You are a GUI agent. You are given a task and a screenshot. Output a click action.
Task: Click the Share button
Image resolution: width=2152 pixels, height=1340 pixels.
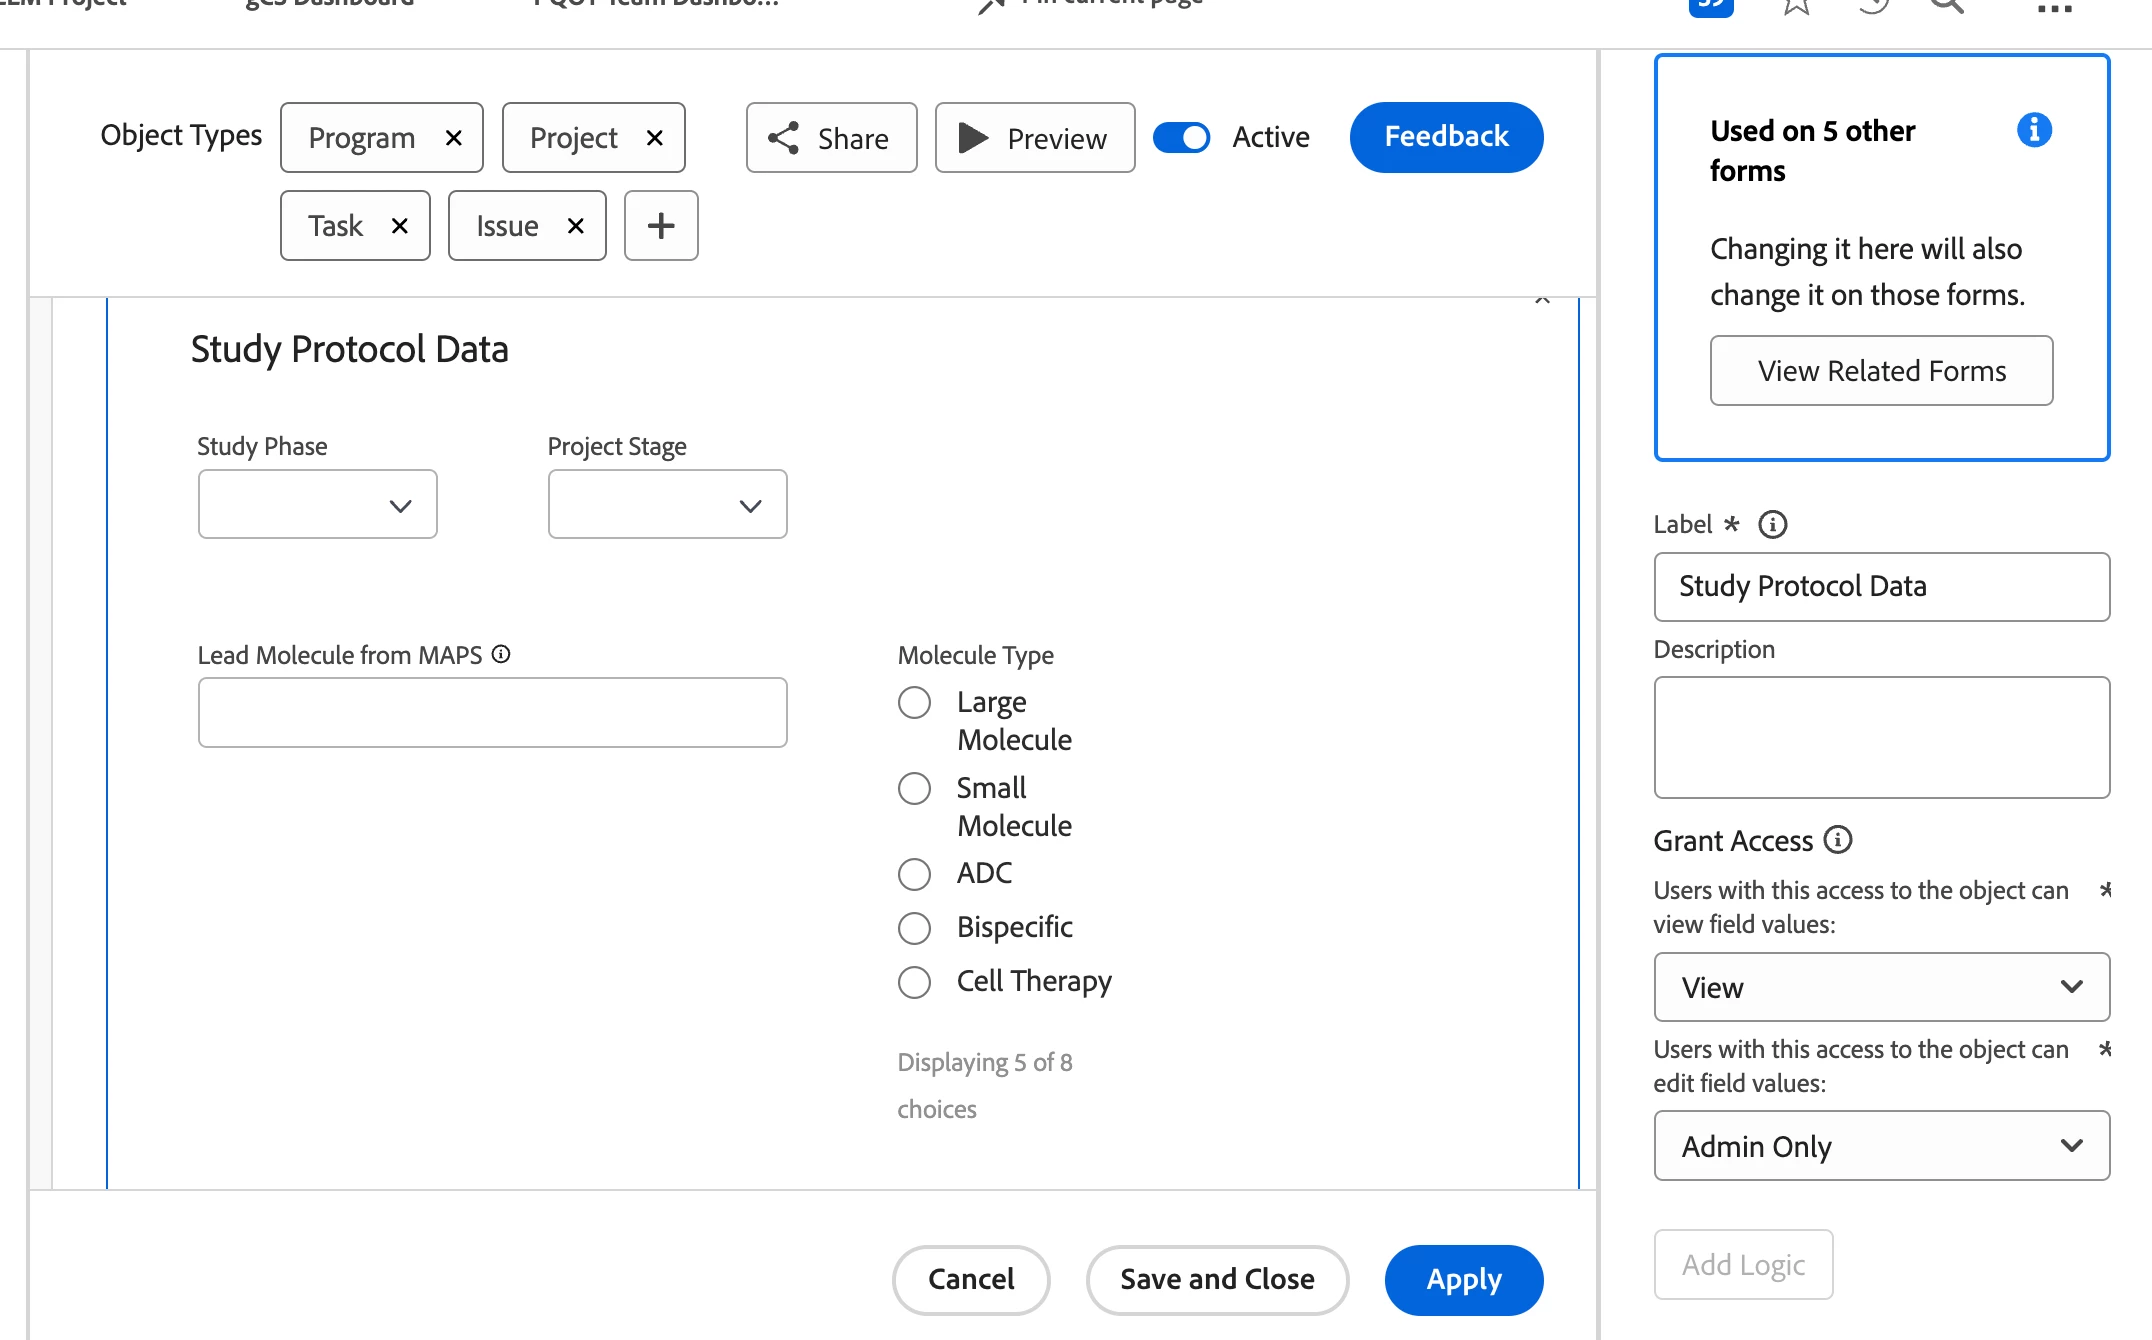tap(830, 138)
